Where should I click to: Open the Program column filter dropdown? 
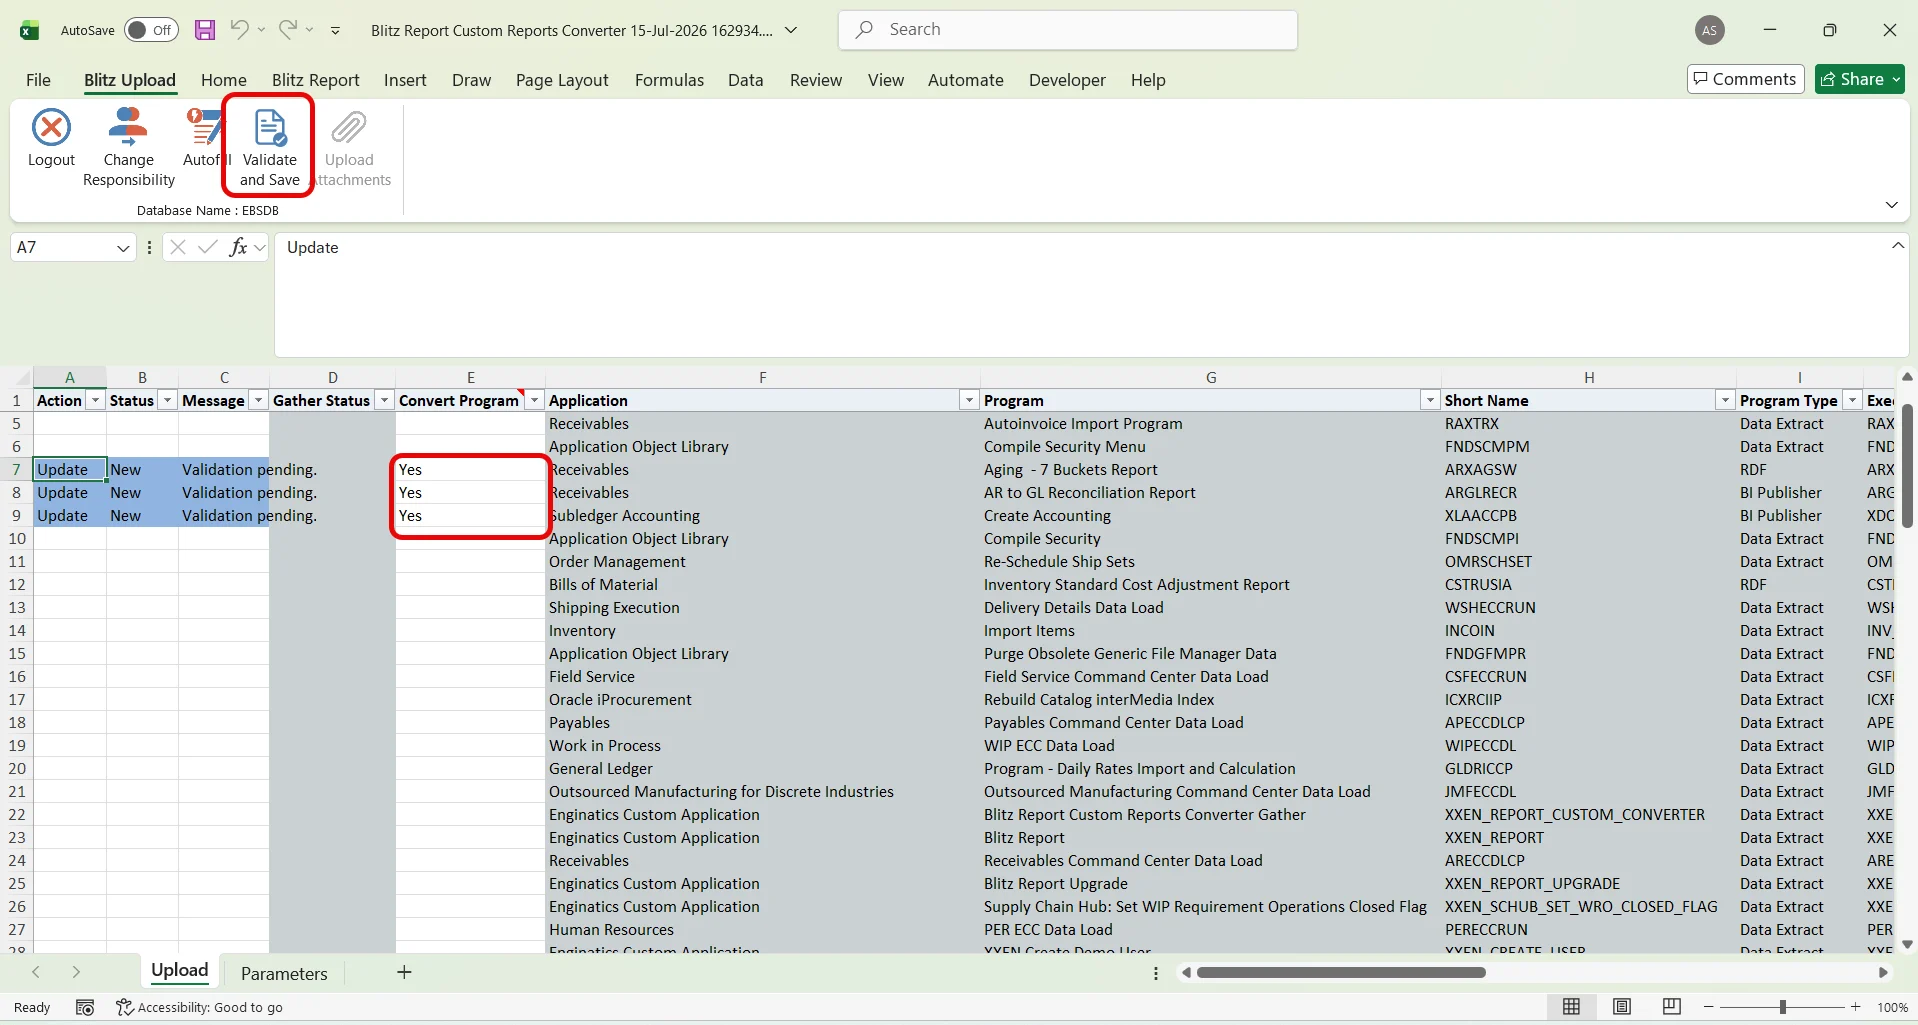click(1430, 400)
